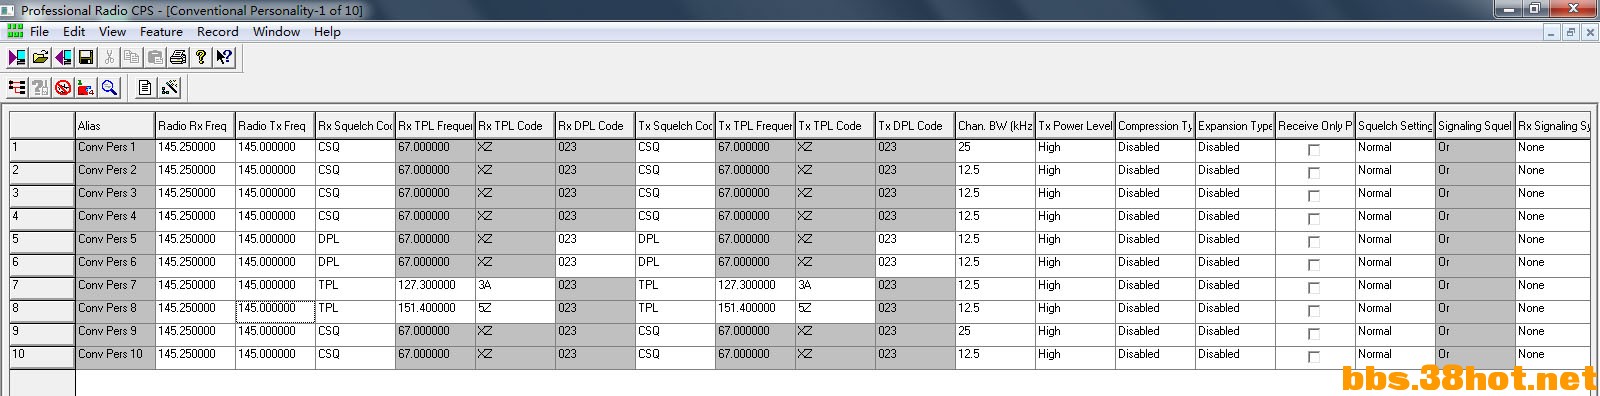Select Expansion Type Disabled in row 10
The image size is (1600, 396).
pos(1235,358)
